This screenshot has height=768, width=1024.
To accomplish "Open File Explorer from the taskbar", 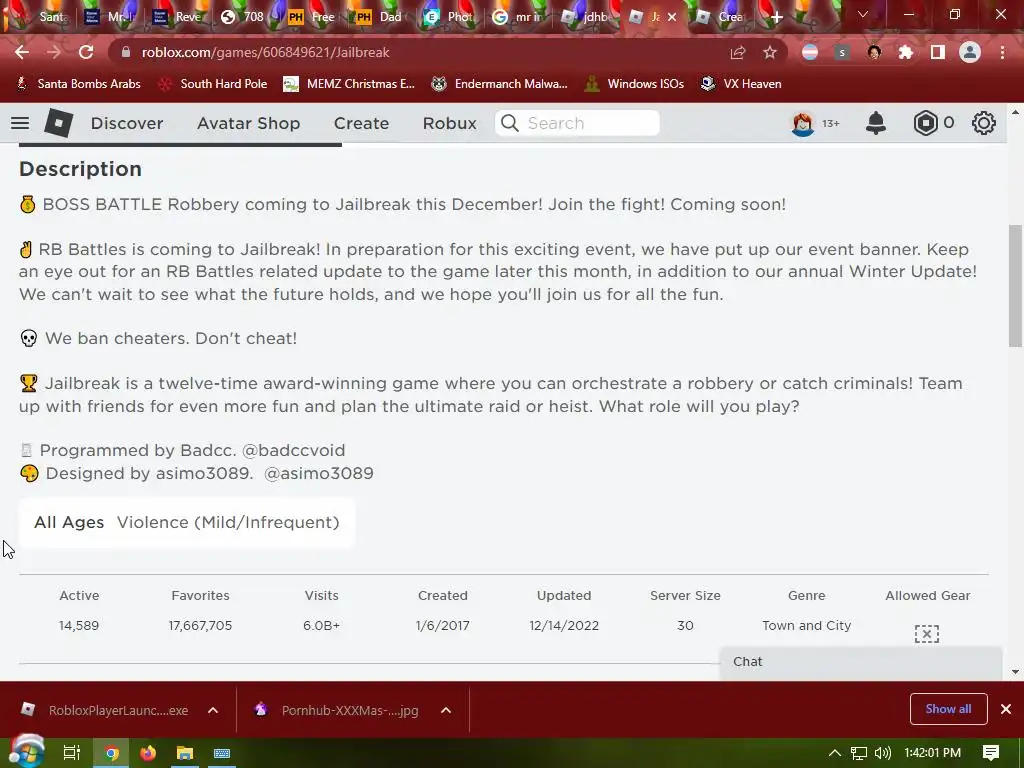I will pyautogui.click(x=185, y=753).
